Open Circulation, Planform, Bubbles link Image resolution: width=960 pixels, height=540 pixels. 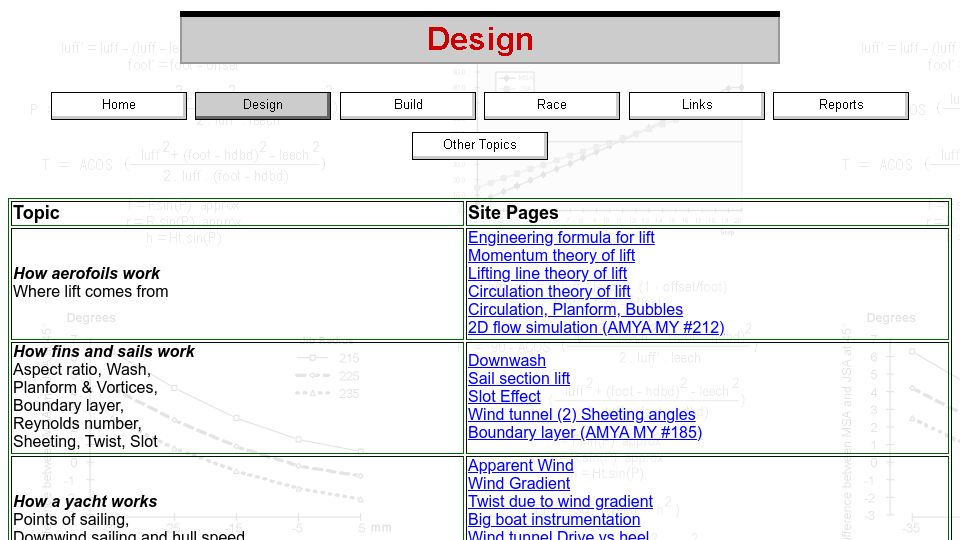[x=576, y=310]
